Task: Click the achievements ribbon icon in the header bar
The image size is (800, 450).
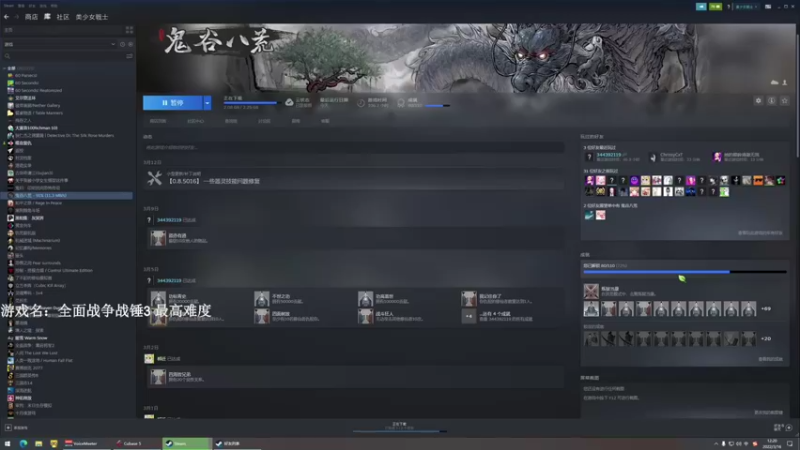Action: point(401,103)
